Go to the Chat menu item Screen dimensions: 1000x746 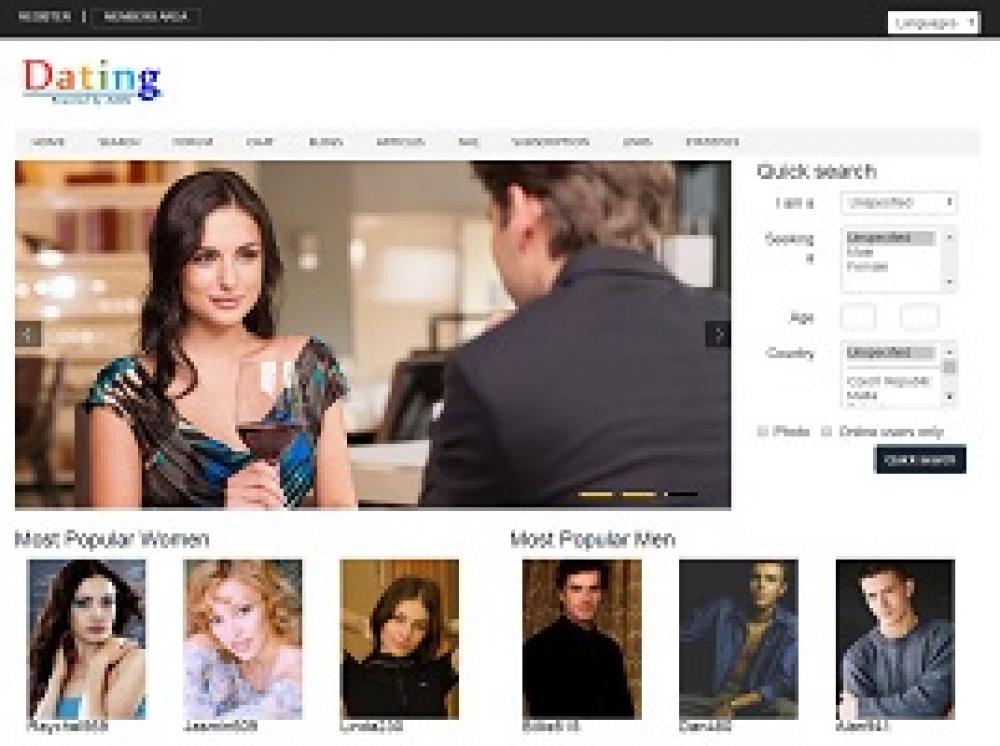[x=260, y=142]
